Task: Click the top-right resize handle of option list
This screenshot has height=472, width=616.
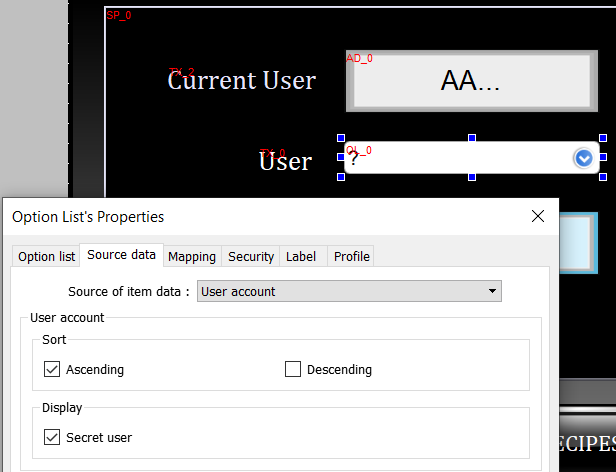Action: tap(603, 139)
